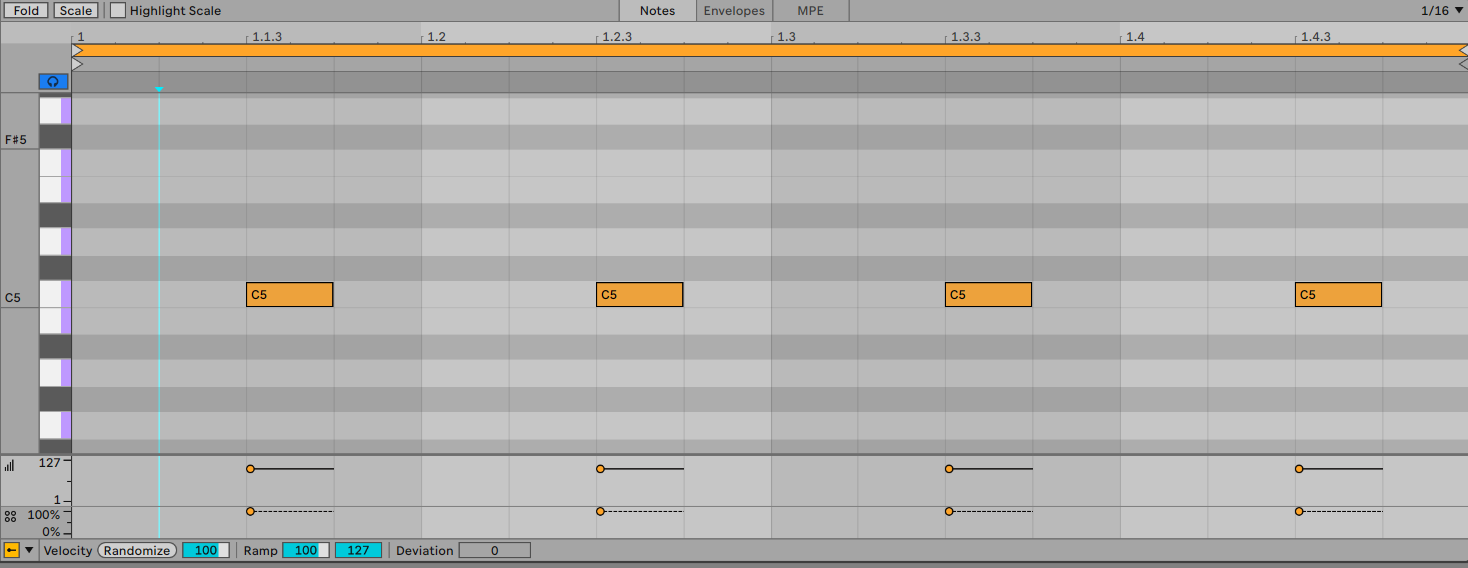Click the Ramp end value field 127

pos(358,550)
